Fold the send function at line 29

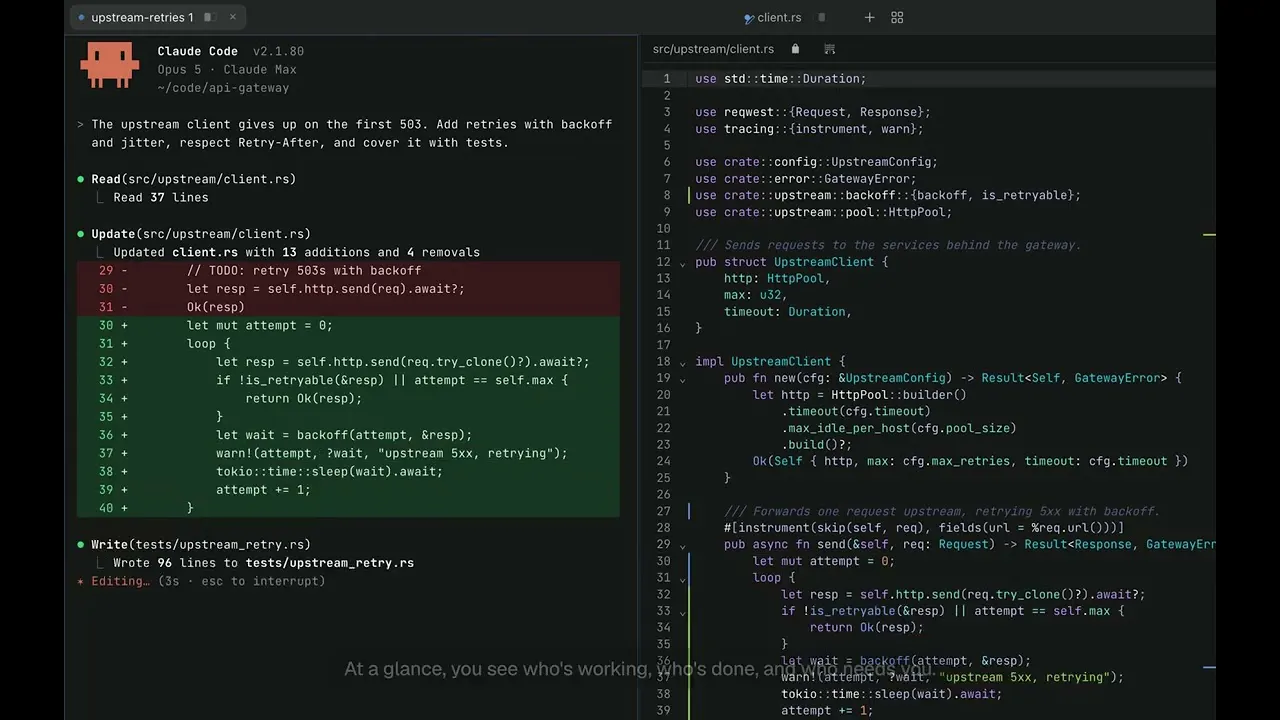tap(683, 546)
